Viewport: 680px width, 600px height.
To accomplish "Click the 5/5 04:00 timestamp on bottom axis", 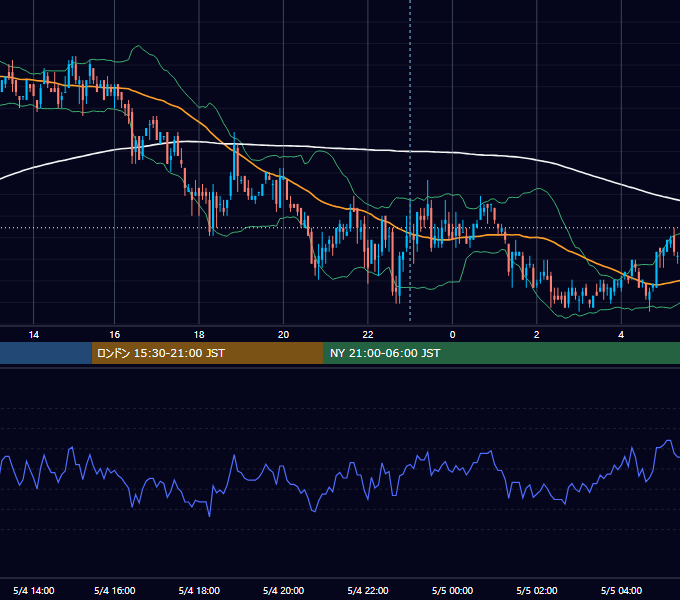I will (621, 590).
